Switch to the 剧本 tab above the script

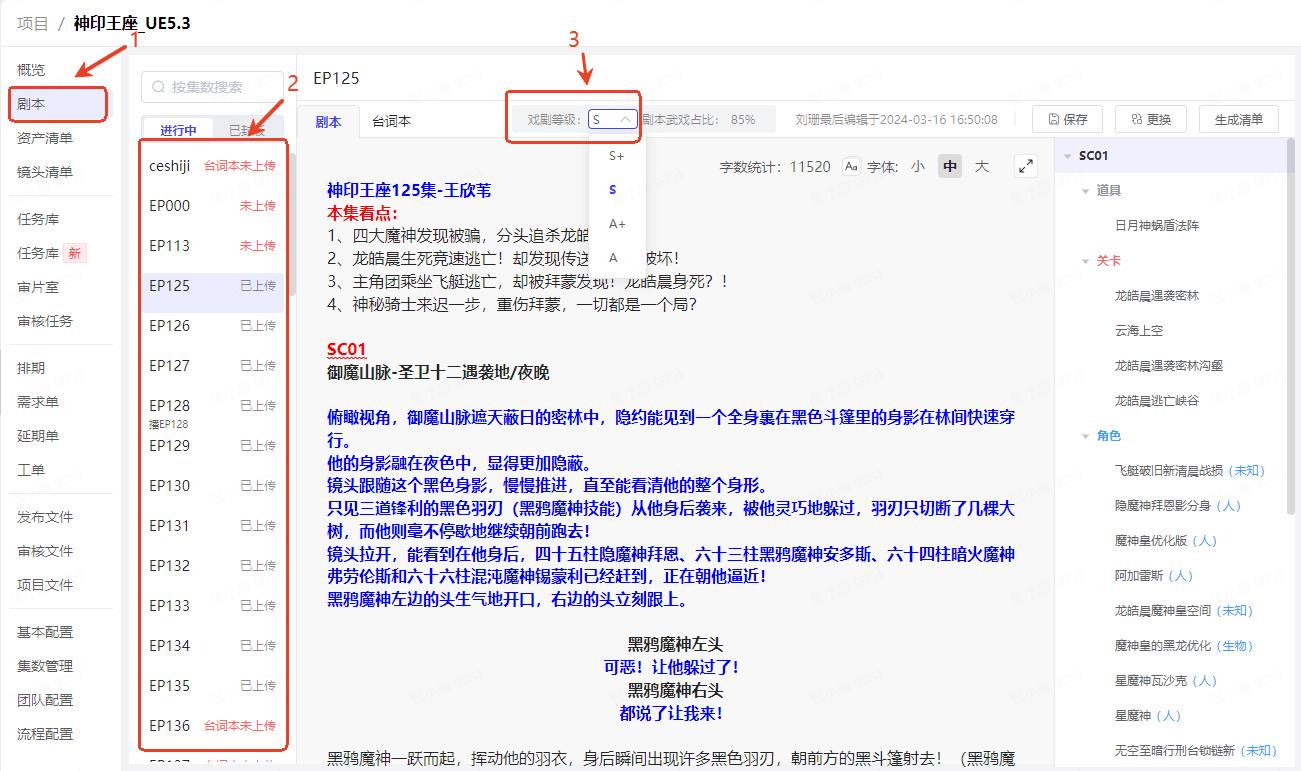[328, 121]
